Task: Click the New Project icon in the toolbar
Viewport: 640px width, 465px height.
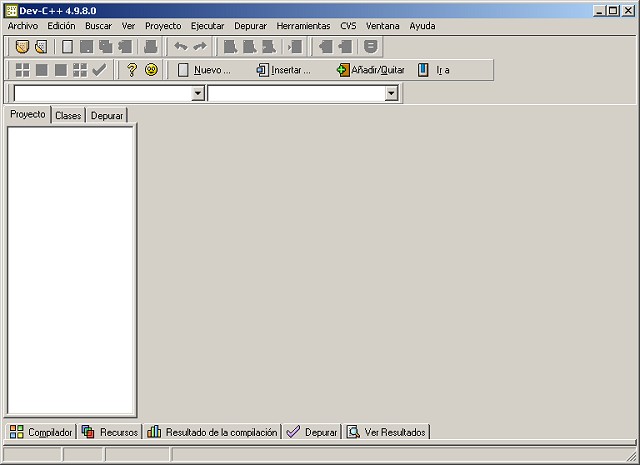Action: pyautogui.click(x=22, y=47)
